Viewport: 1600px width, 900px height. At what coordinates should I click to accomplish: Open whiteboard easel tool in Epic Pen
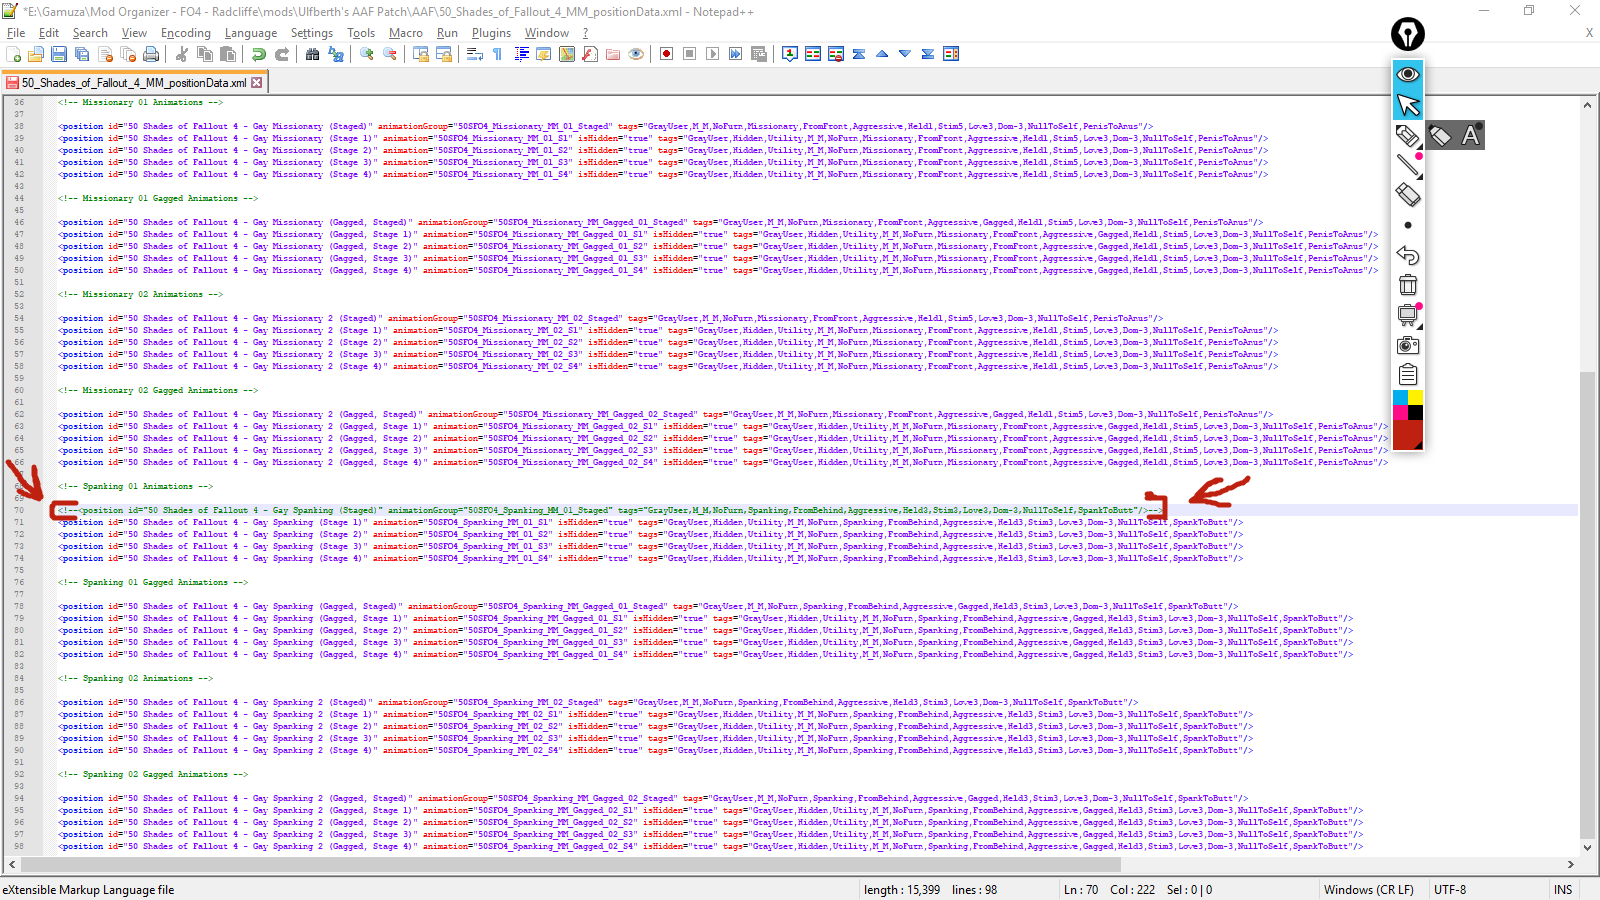tap(1408, 315)
